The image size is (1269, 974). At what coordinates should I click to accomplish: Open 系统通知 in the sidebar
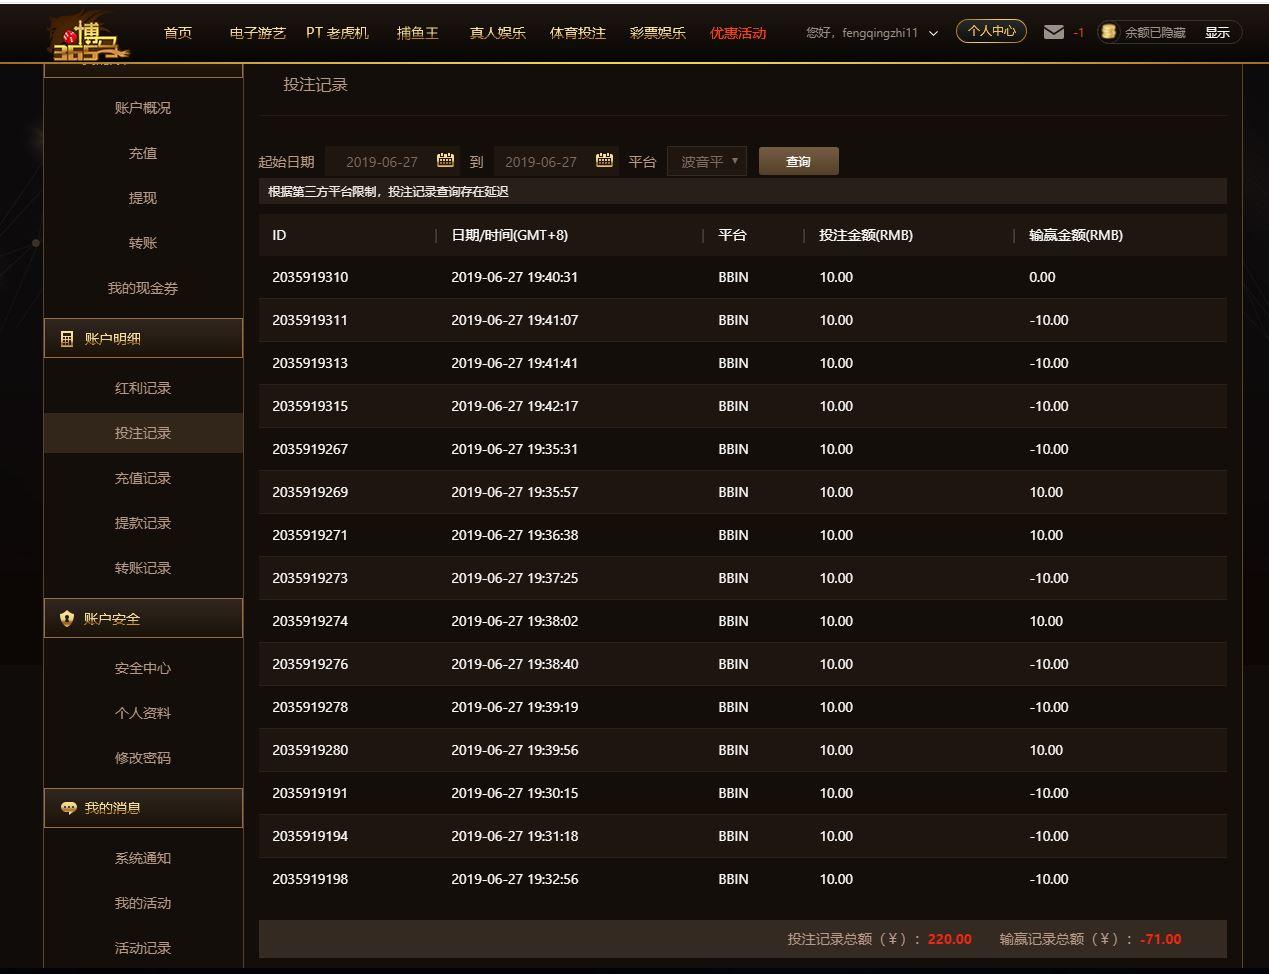tap(143, 858)
